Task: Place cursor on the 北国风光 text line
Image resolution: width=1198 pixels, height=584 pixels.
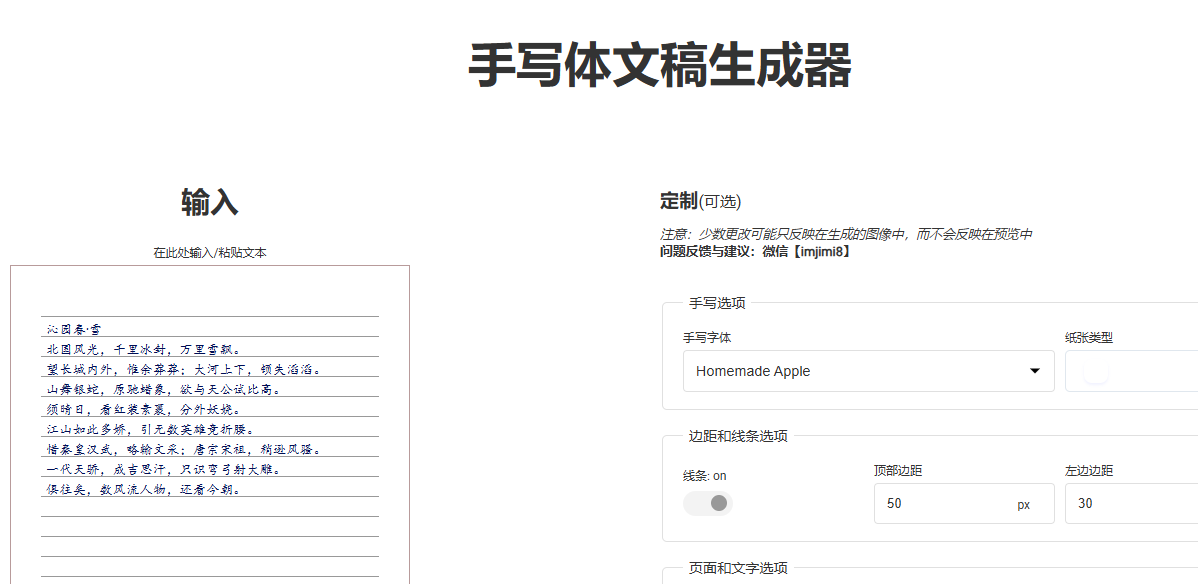Action: pyautogui.click(x=143, y=349)
